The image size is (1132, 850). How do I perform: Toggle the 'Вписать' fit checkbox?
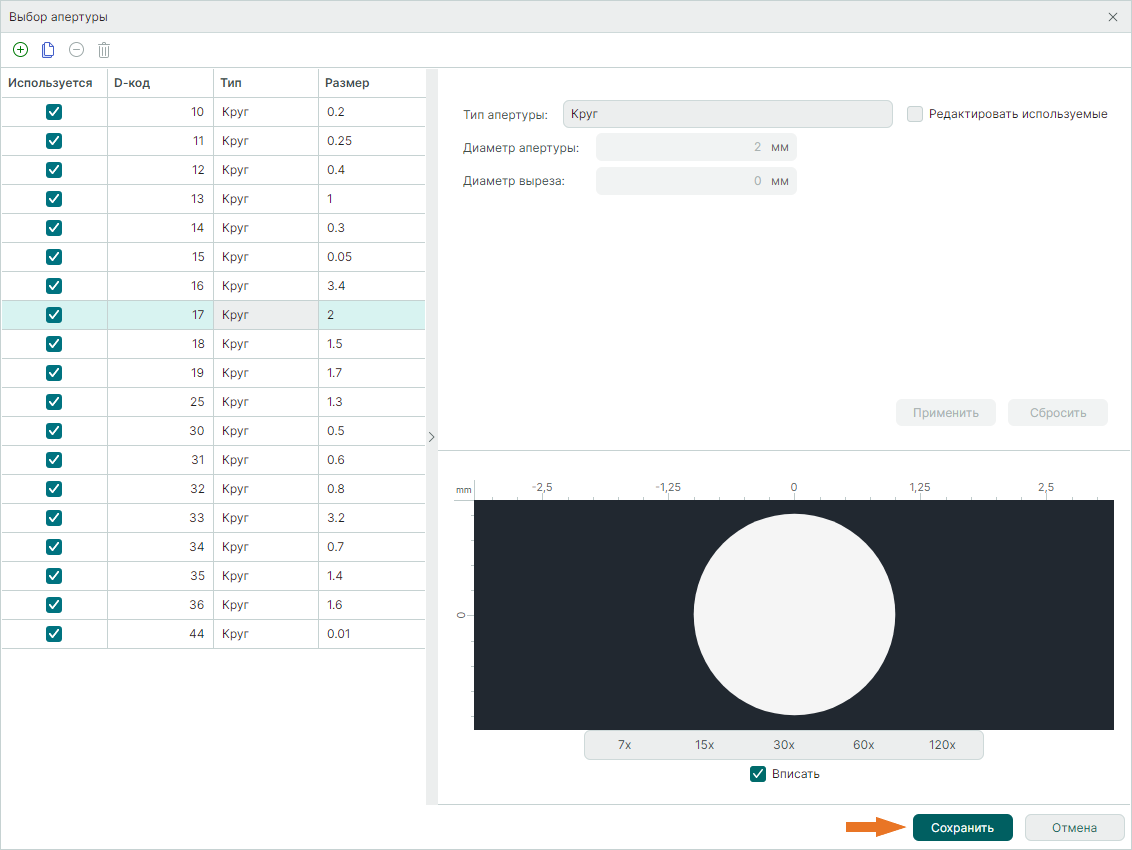[x=758, y=774]
